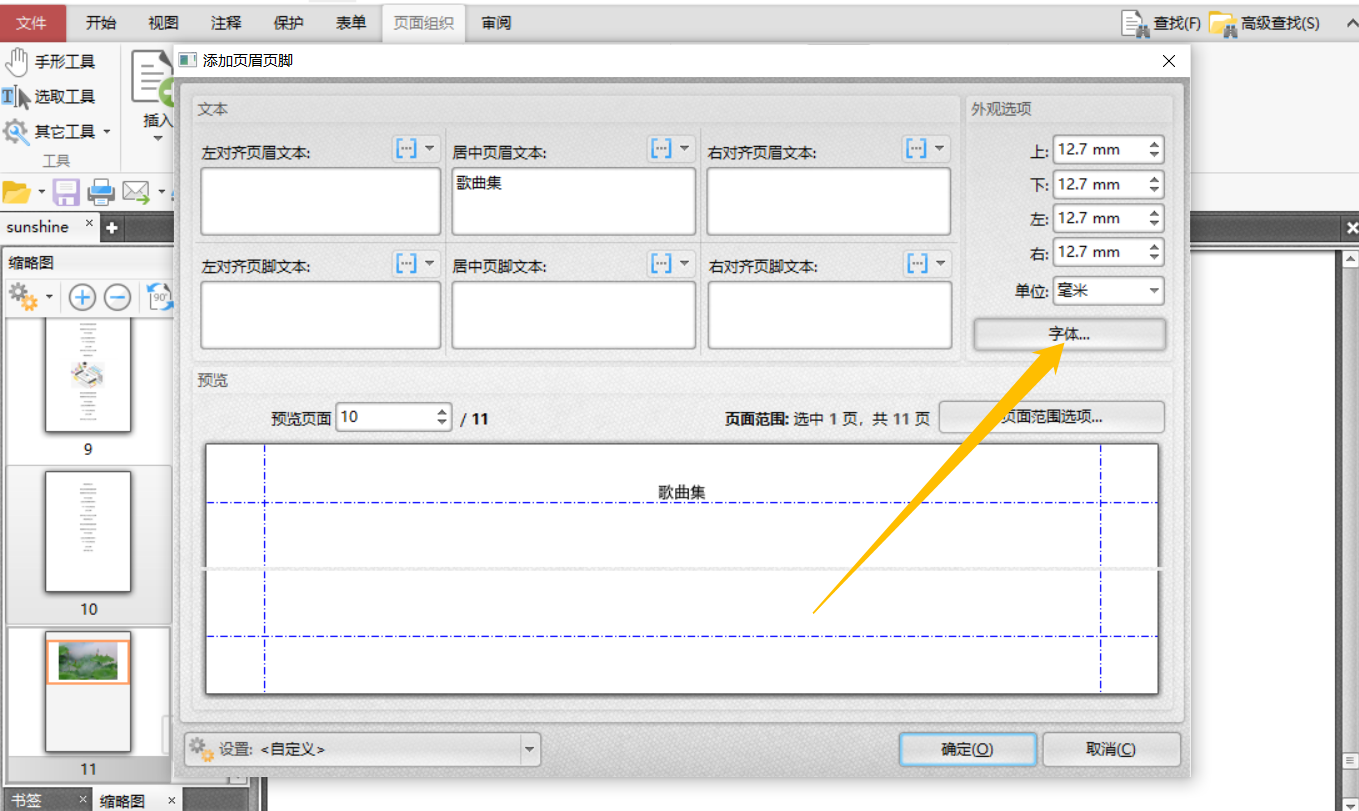Click Page Range Options (页面范围选项) button
The image size is (1359, 811).
pyautogui.click(x=1052, y=417)
